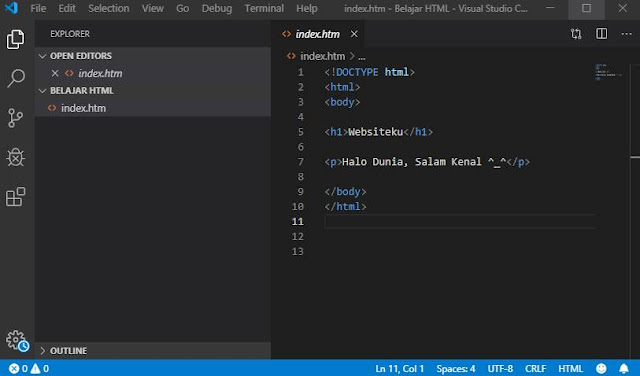640x376 pixels.
Task: Click the Websiteku heading text
Action: pos(376,132)
